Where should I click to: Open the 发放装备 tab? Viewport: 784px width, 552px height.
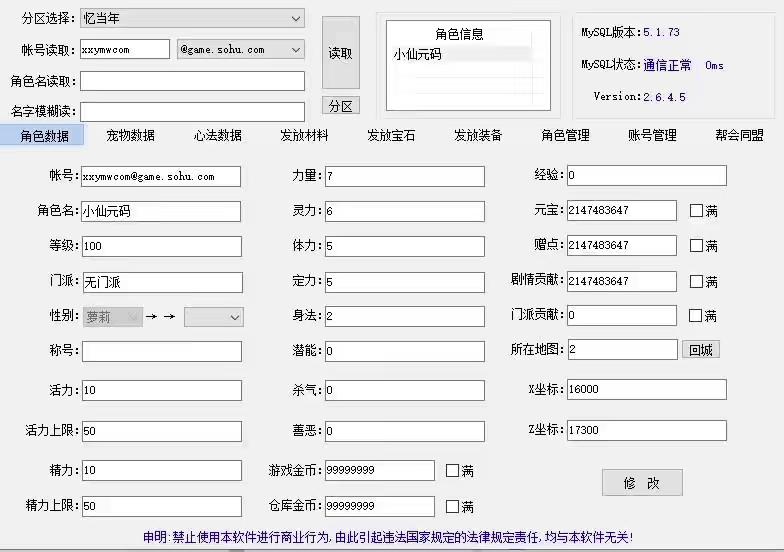(x=478, y=136)
